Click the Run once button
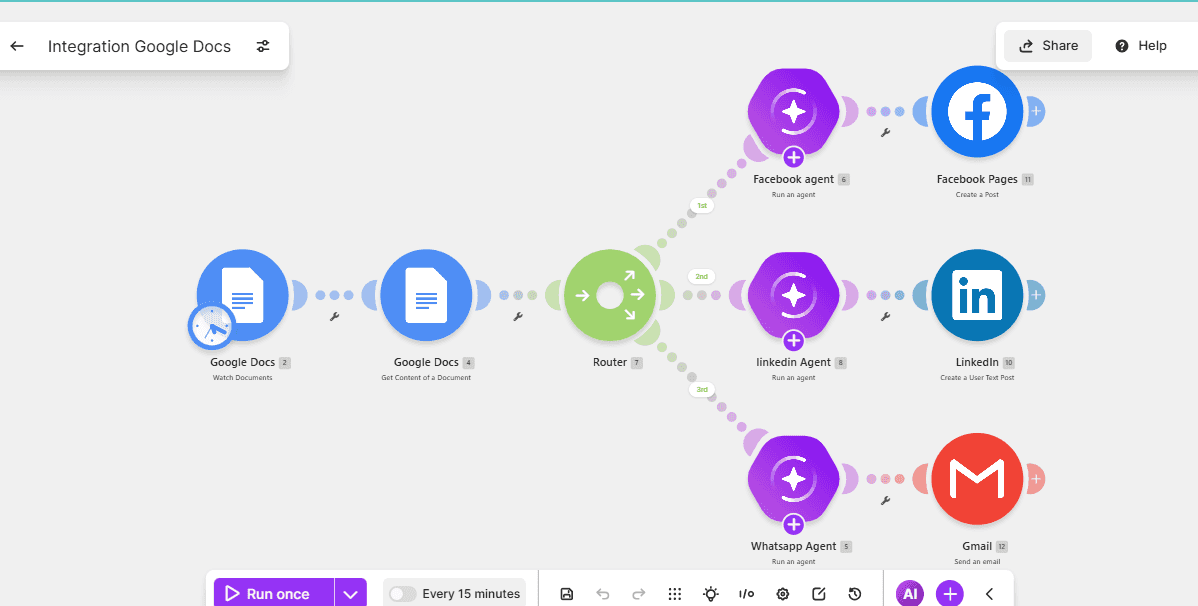This screenshot has height=606, width=1198. (274, 594)
